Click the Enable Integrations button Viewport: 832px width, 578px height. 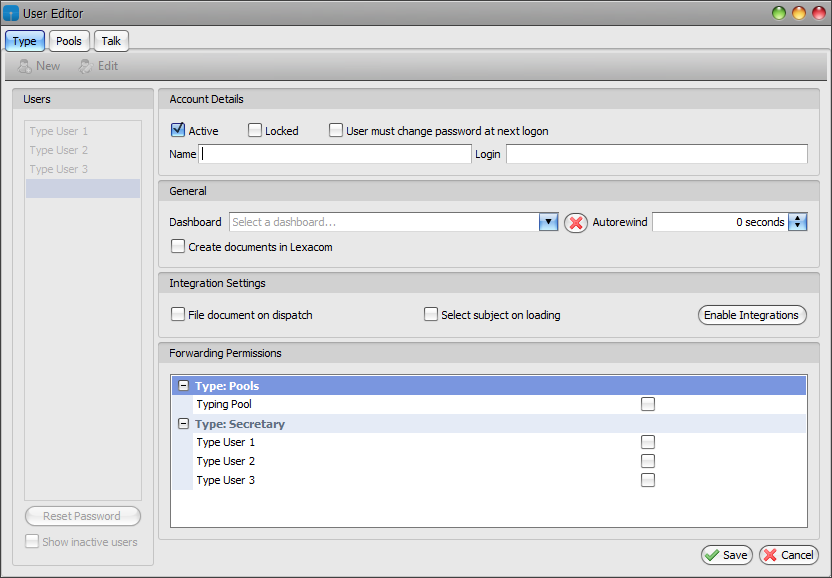pos(752,315)
